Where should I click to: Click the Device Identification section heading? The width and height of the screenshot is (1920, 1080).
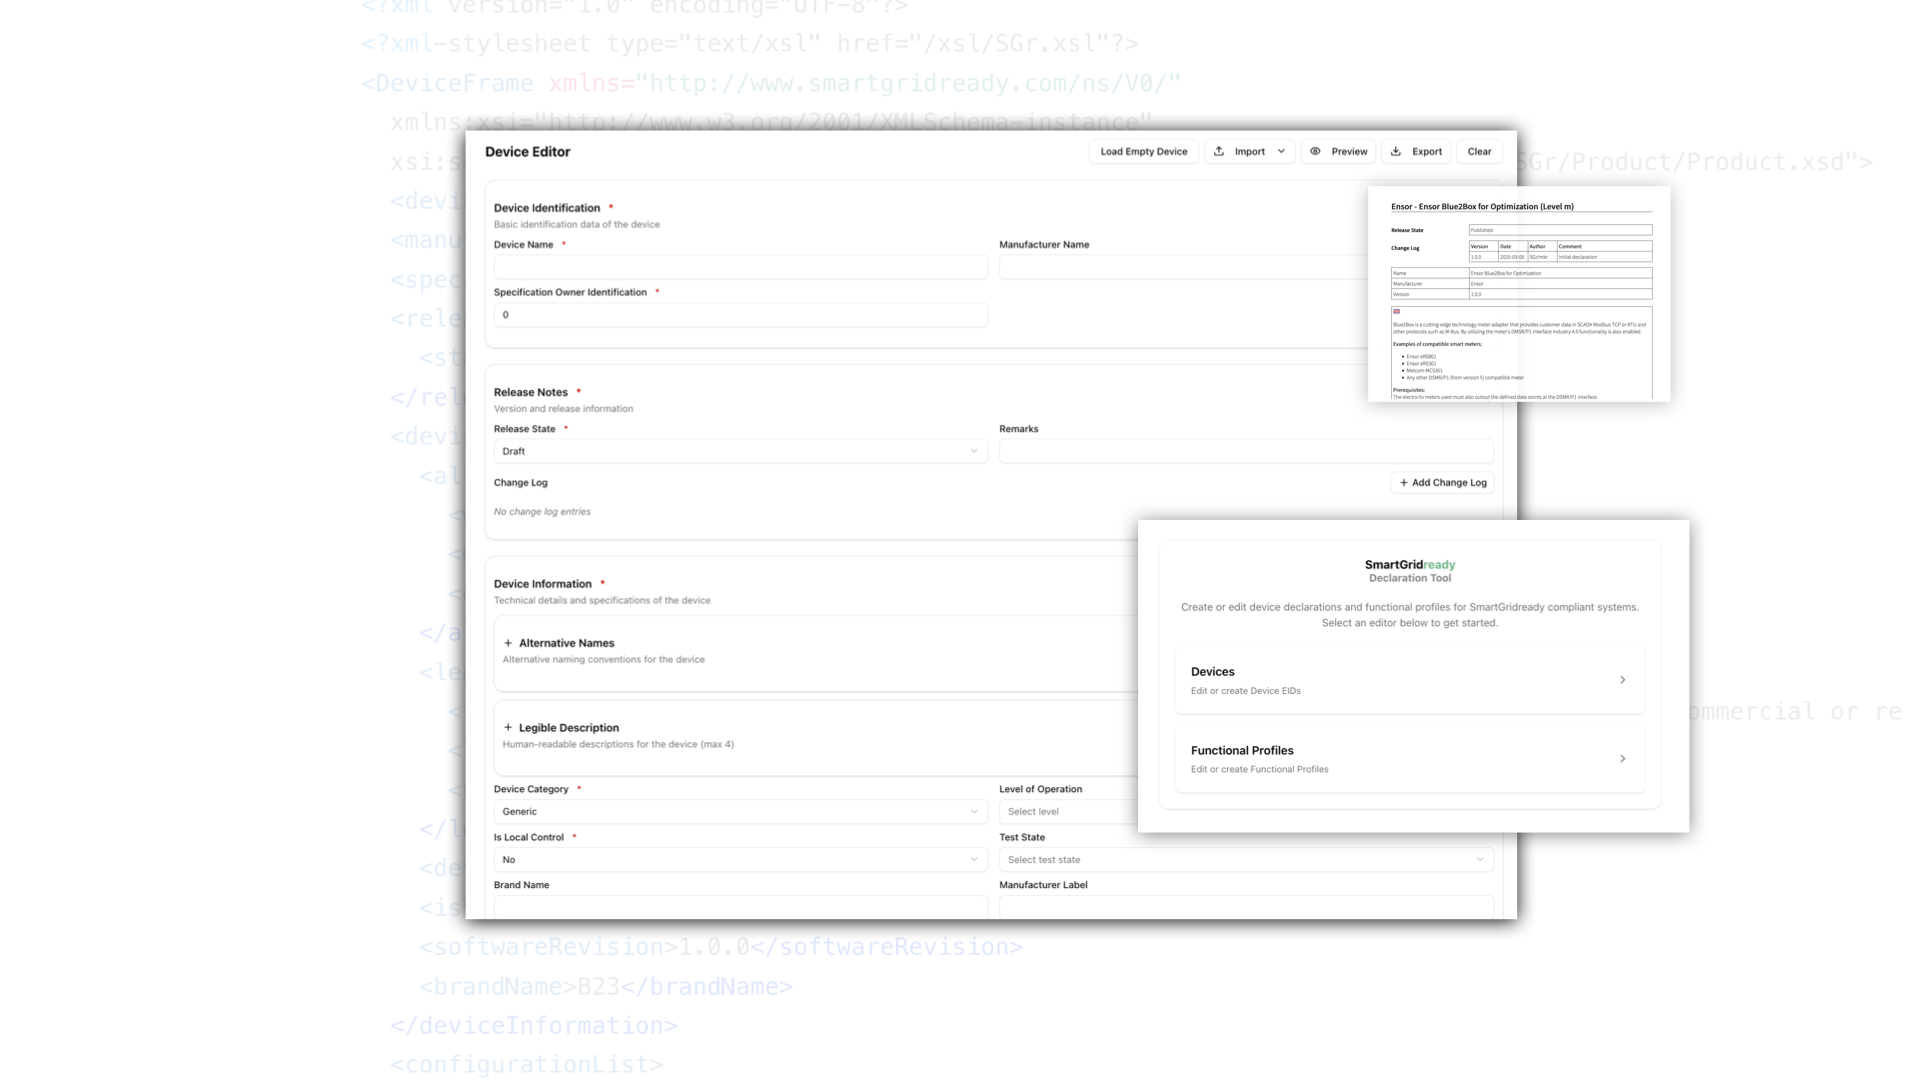(x=547, y=208)
